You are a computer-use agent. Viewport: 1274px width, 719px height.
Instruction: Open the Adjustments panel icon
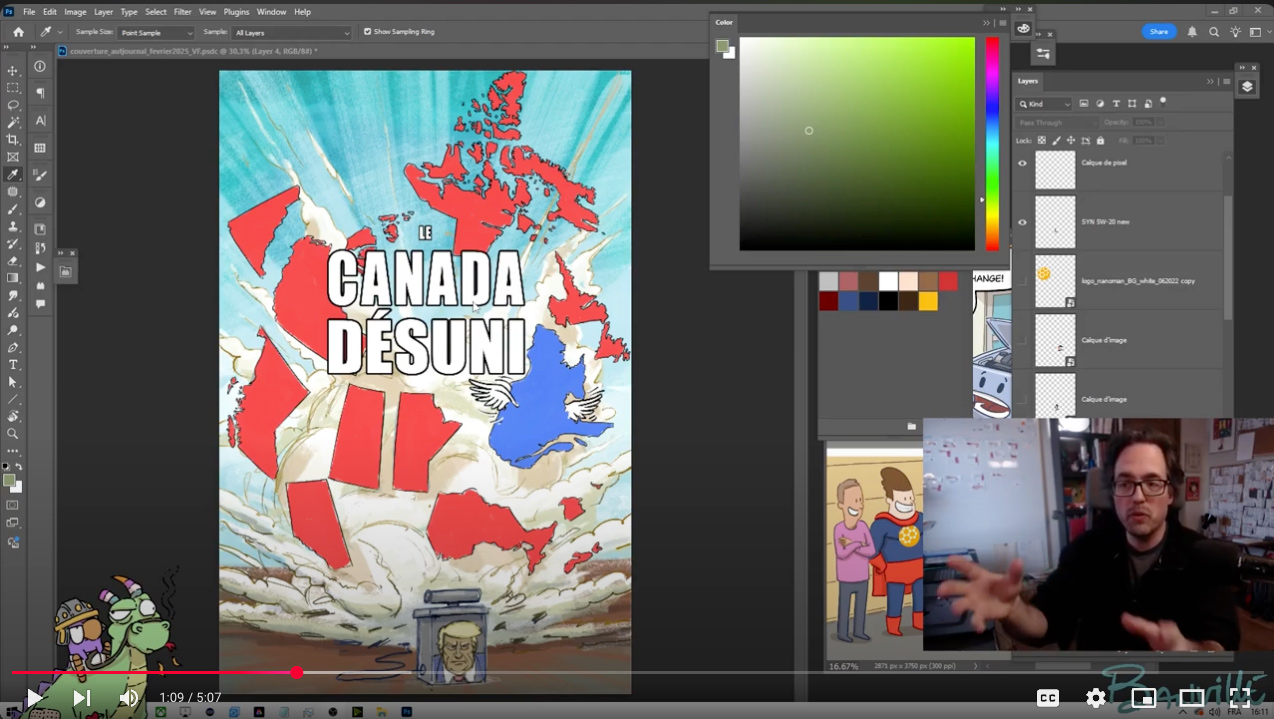(40, 202)
